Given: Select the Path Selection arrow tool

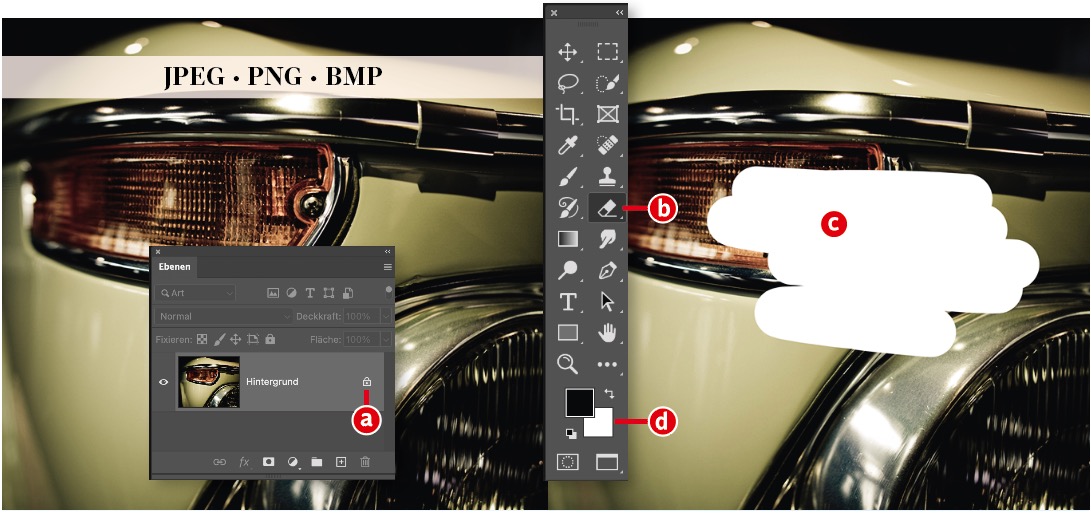Looking at the screenshot, I should [x=607, y=302].
